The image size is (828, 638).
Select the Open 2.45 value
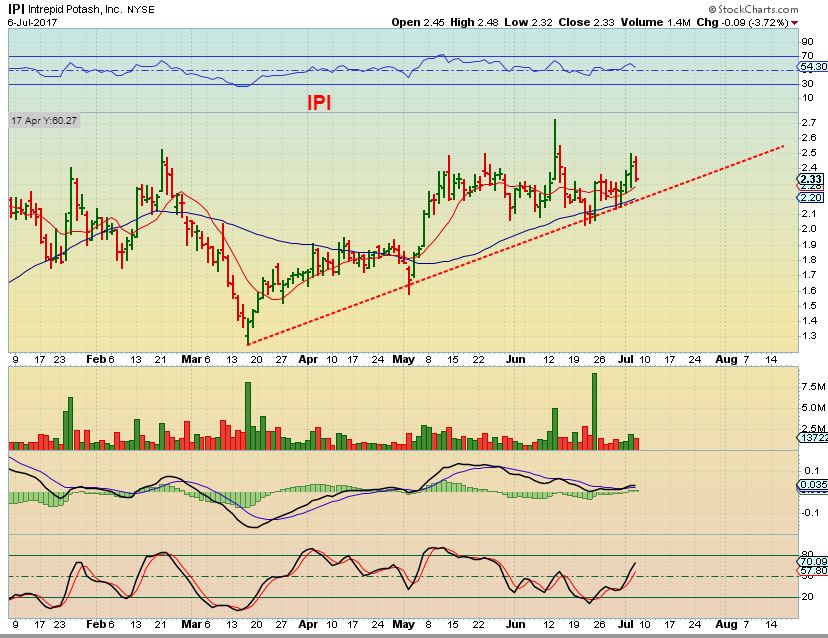[x=418, y=22]
